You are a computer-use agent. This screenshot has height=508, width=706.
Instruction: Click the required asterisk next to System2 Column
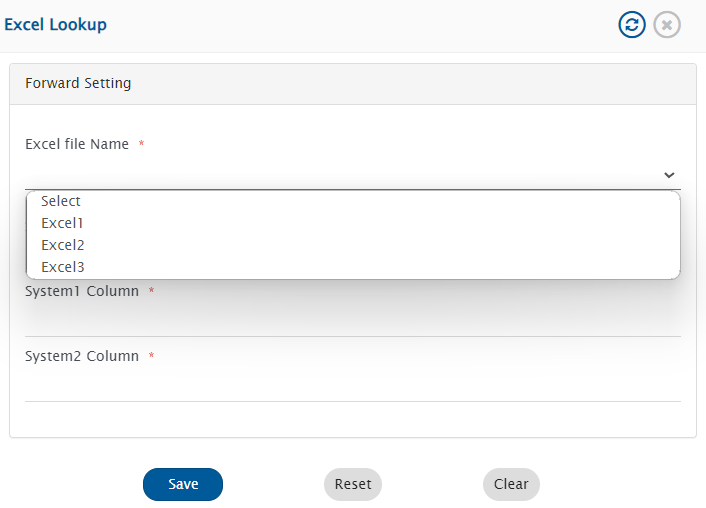coord(151,357)
